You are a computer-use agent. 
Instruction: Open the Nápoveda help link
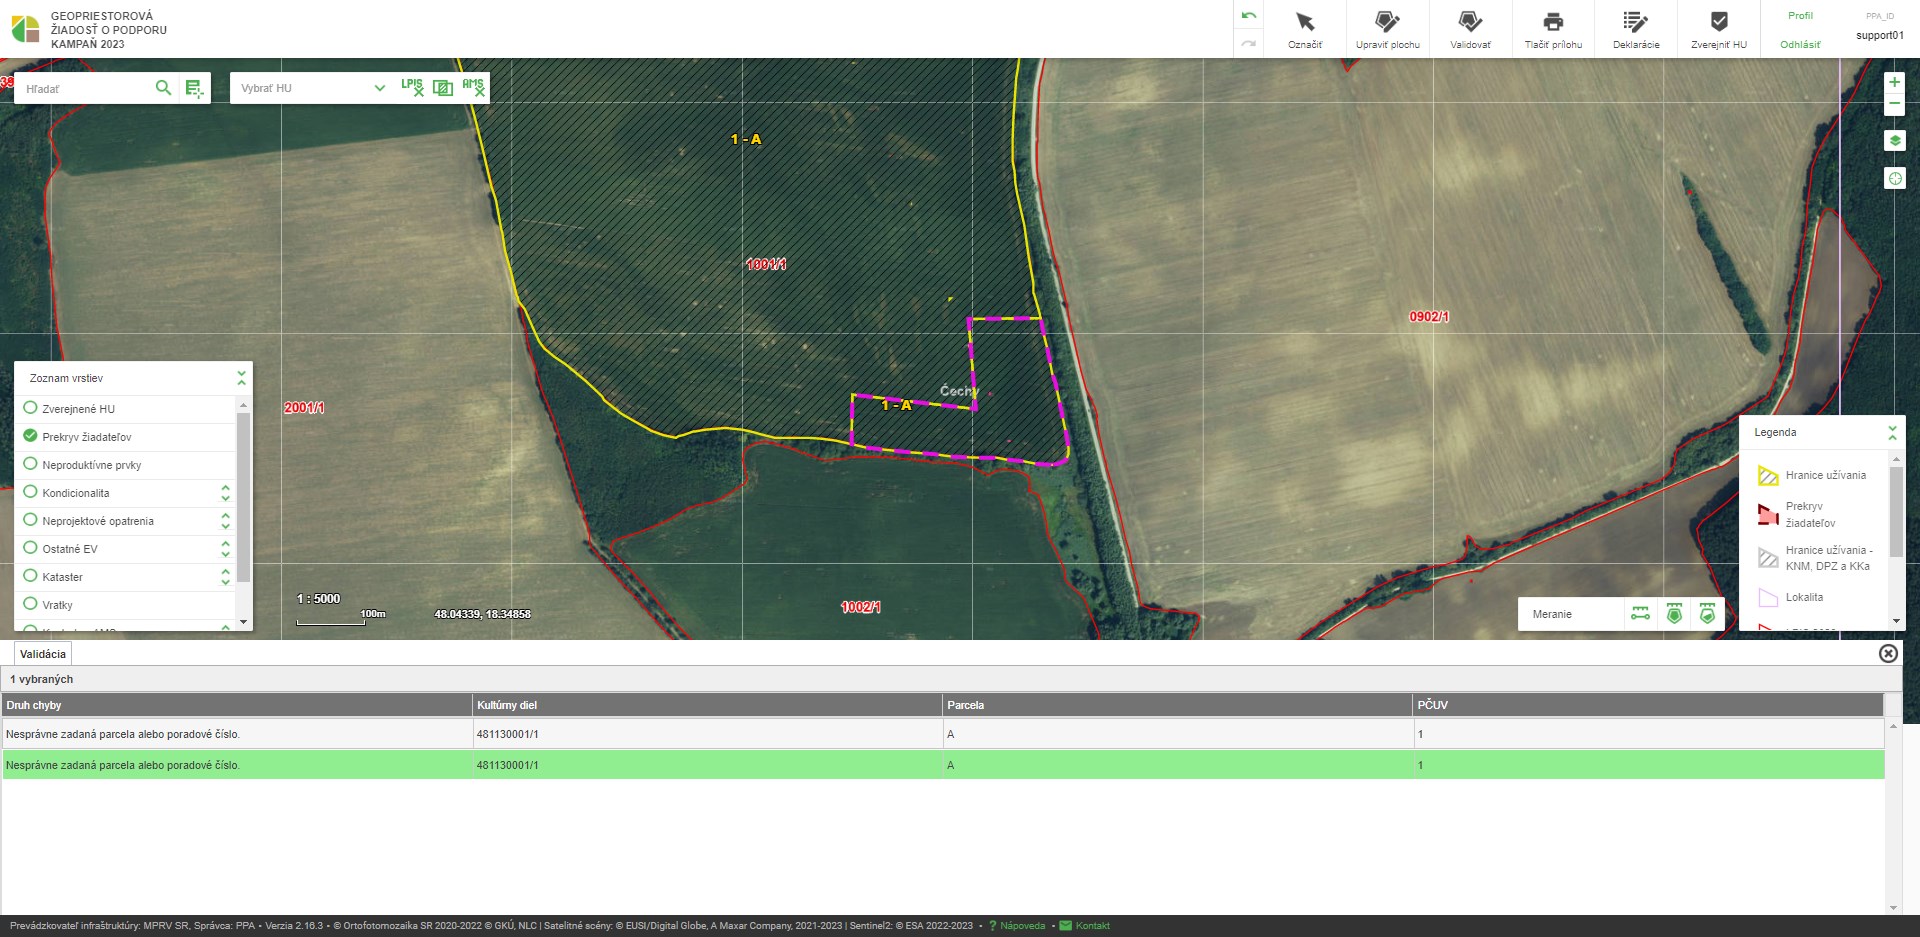(x=1022, y=926)
